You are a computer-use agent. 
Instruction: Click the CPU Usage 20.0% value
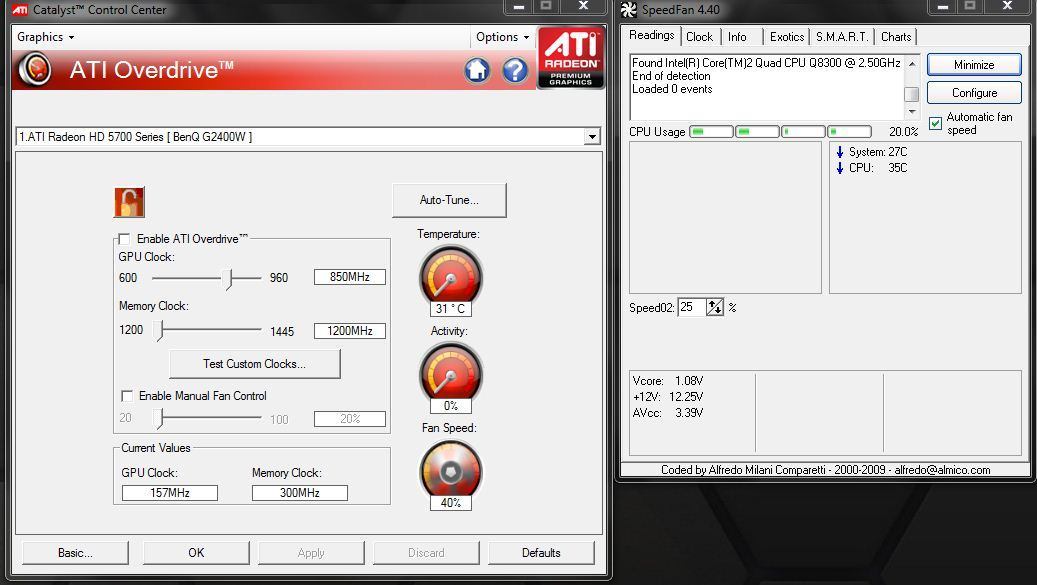pos(903,132)
